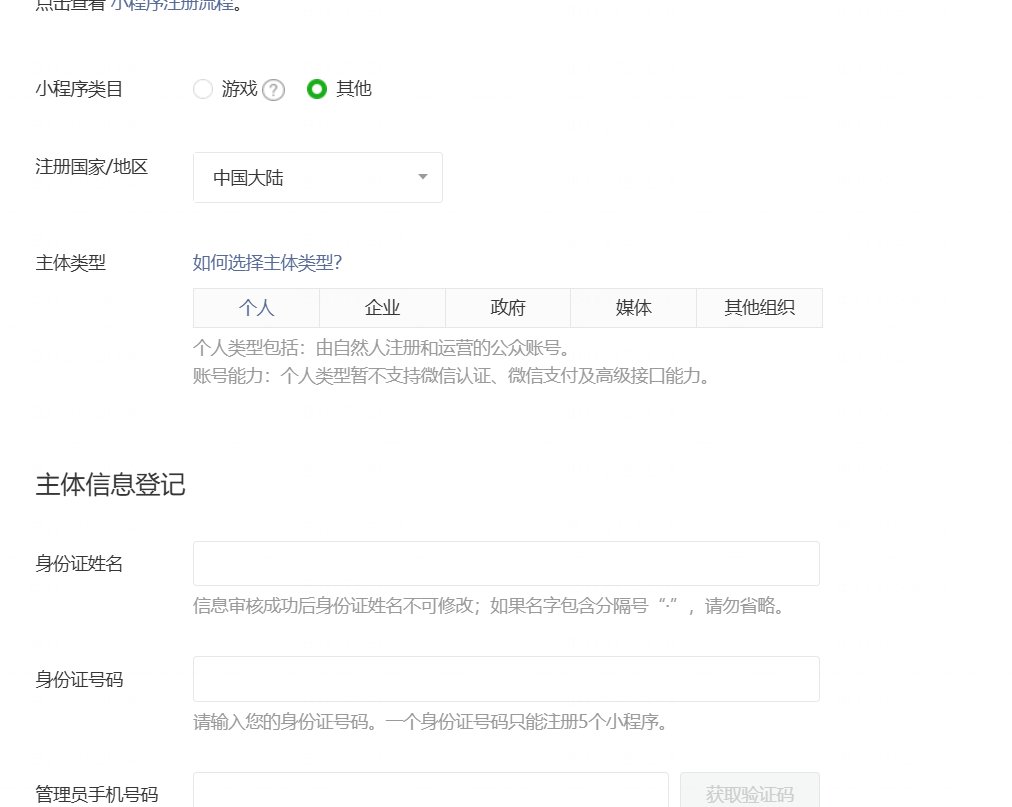Click the help question mark next to 游戏

pos(274,90)
